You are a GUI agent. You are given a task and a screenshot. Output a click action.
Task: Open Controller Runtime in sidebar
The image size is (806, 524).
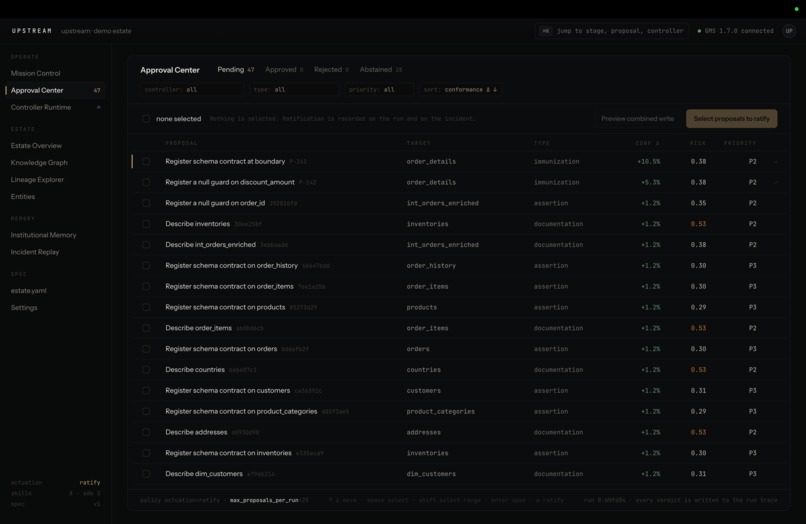pyautogui.click(x=55, y=107)
